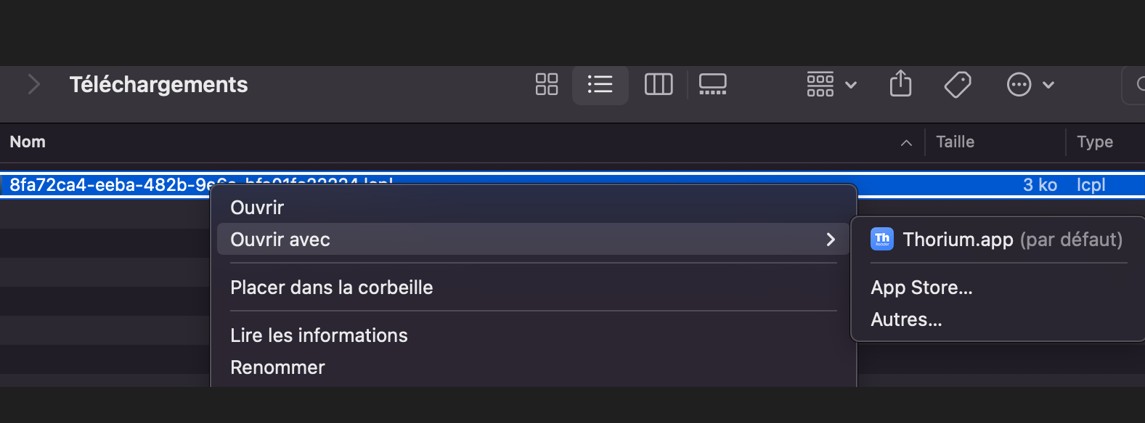Go forward with the chevron arrow

tap(34, 85)
